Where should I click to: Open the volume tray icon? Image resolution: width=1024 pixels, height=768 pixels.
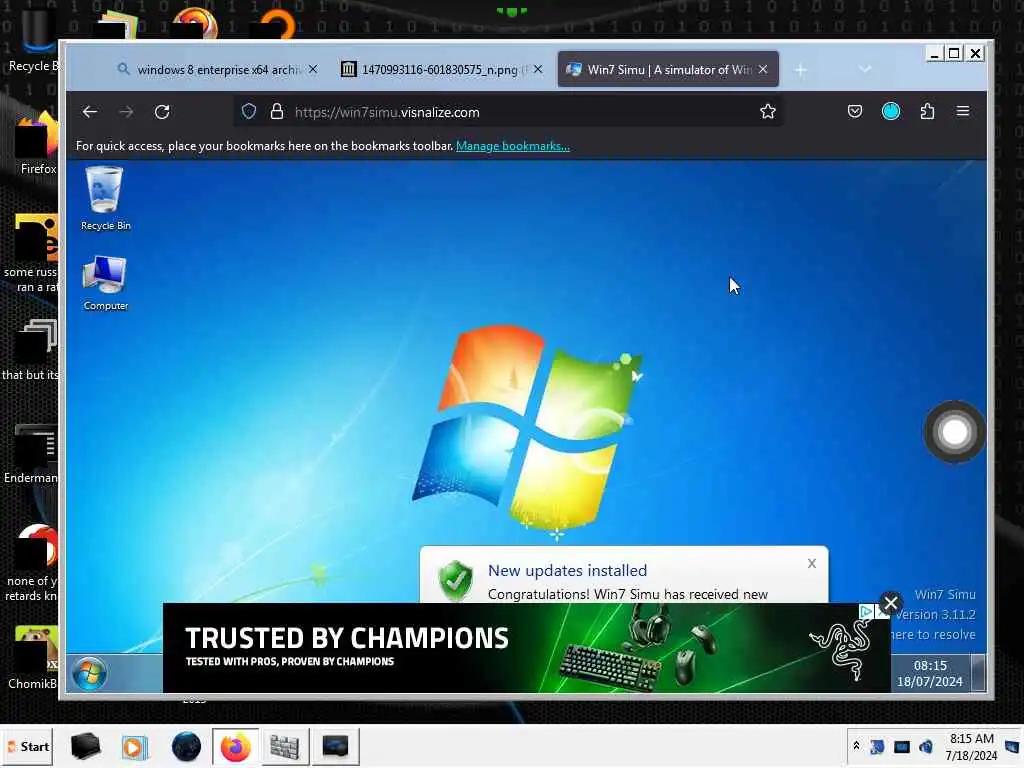[926, 746]
